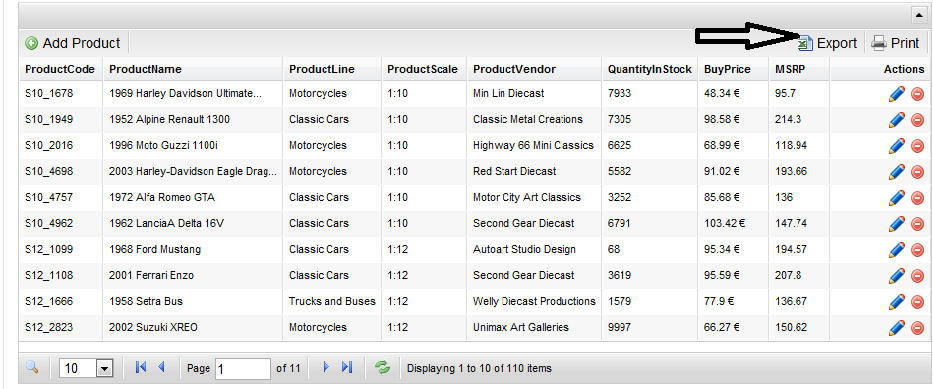Edit the 2002 Suzuki XREO row
The image size is (933, 389).
tap(896, 328)
